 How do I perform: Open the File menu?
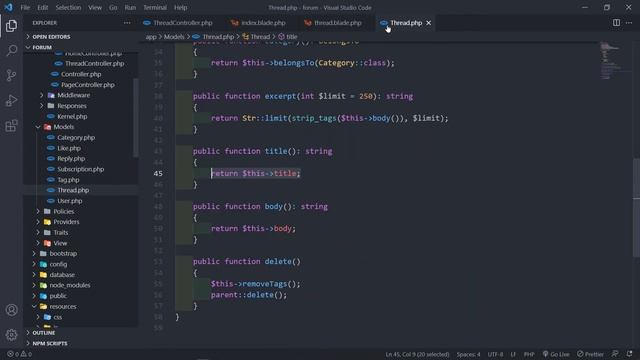pyautogui.click(x=25, y=7)
